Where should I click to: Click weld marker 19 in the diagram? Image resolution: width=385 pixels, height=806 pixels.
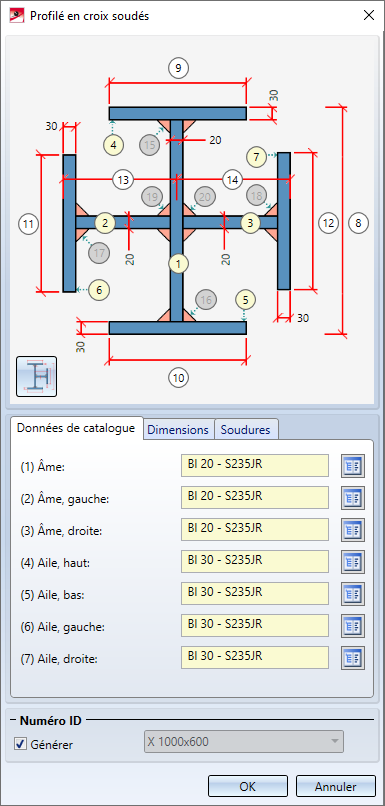coord(152,197)
